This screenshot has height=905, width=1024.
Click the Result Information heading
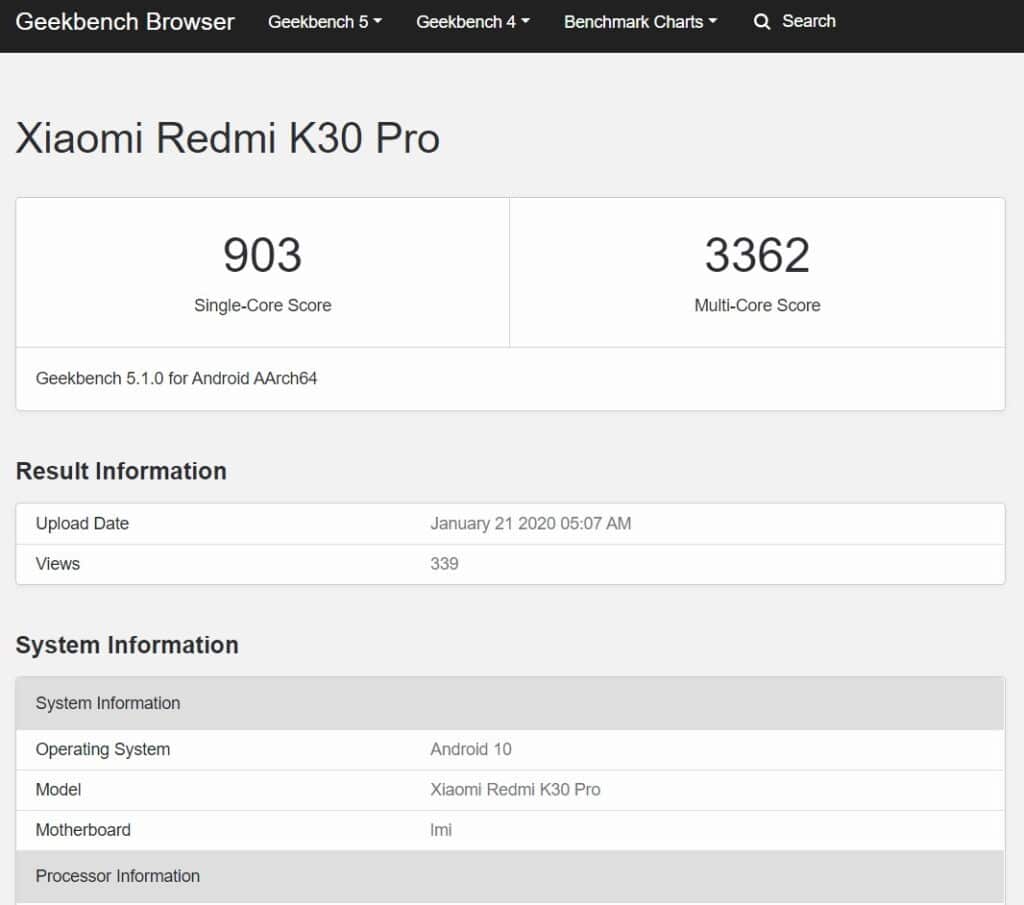(x=121, y=471)
